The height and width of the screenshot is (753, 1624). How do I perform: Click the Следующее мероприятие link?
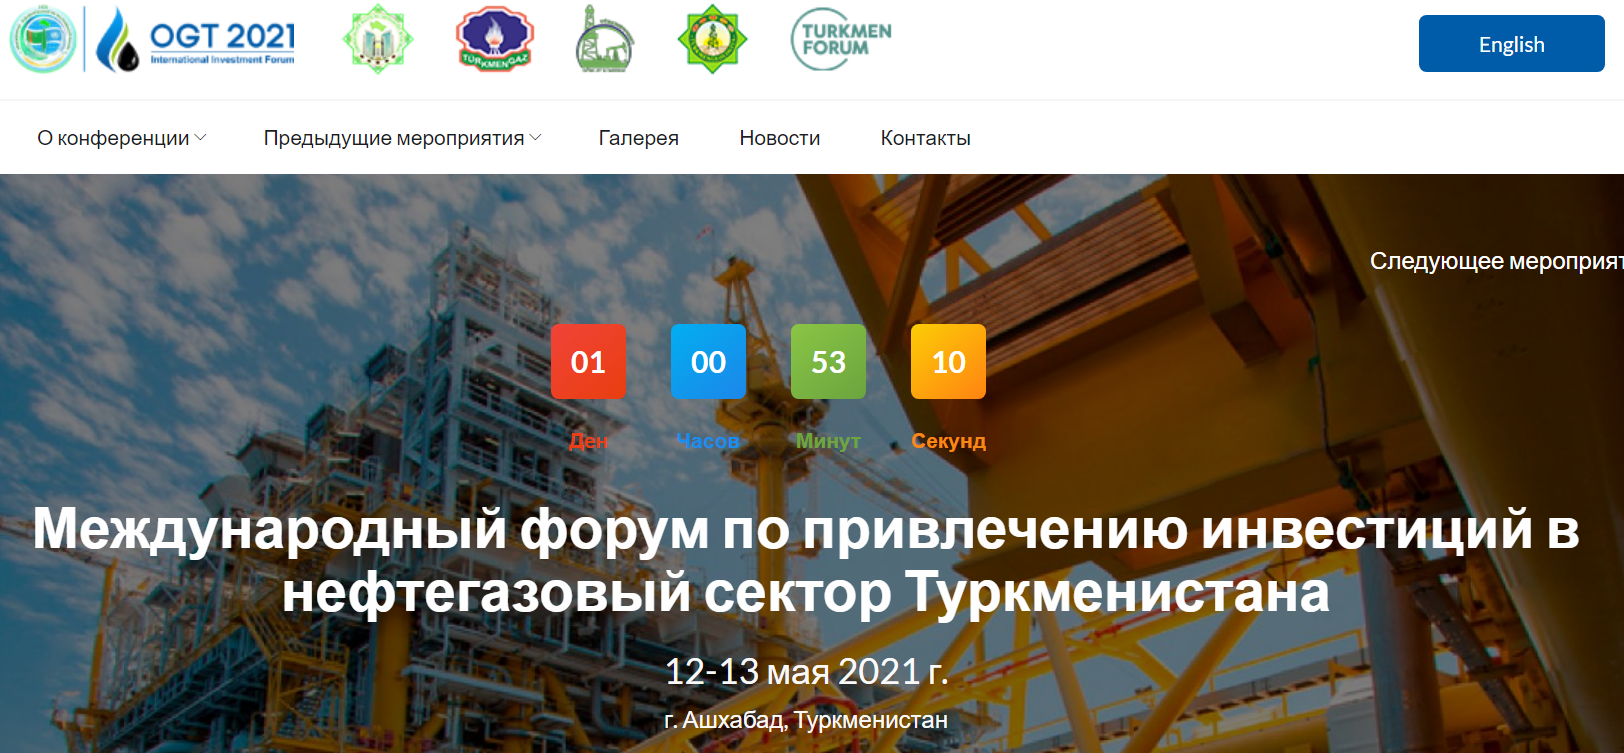[x=1495, y=261]
